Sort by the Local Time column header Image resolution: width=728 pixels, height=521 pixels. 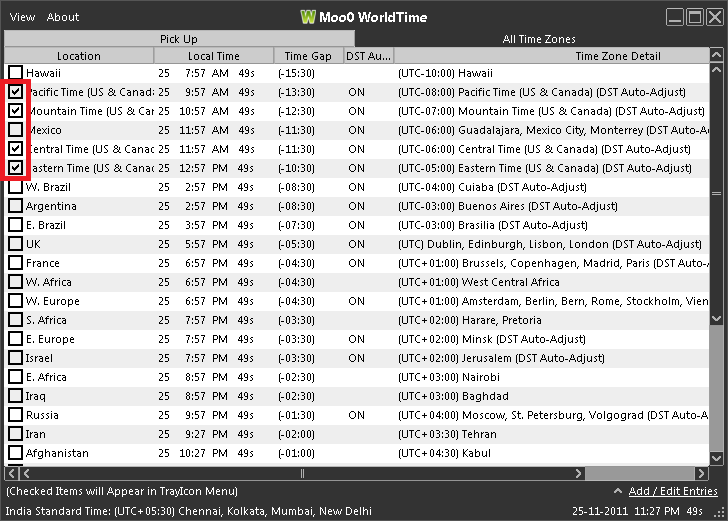pyautogui.click(x=214, y=56)
